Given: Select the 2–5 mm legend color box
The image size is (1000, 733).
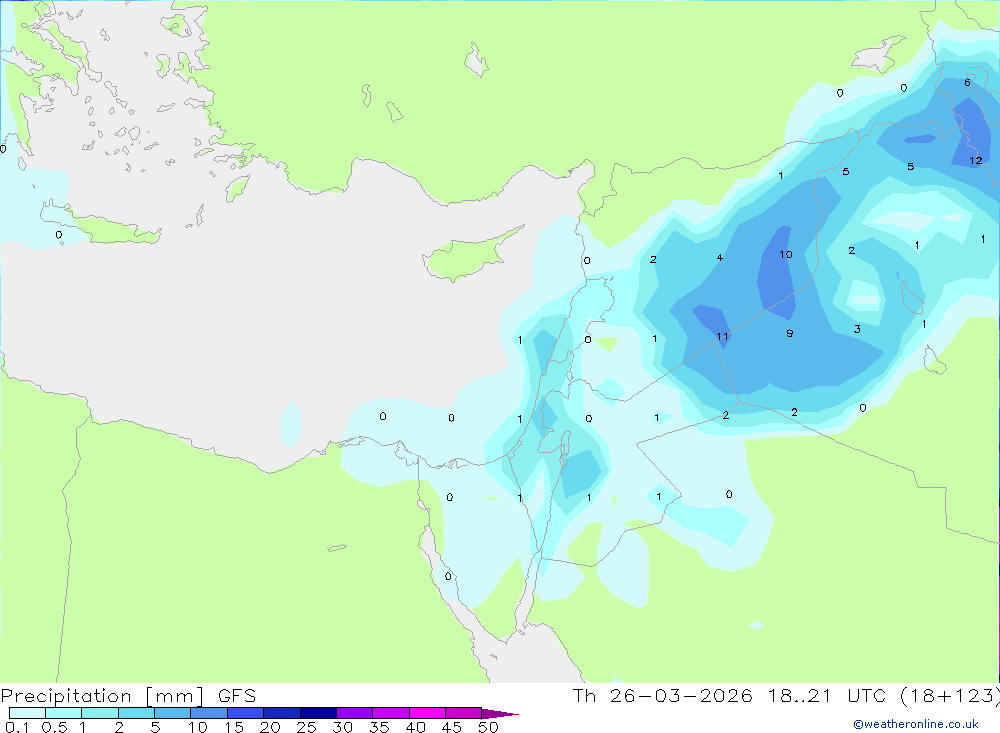Looking at the screenshot, I should [136, 713].
